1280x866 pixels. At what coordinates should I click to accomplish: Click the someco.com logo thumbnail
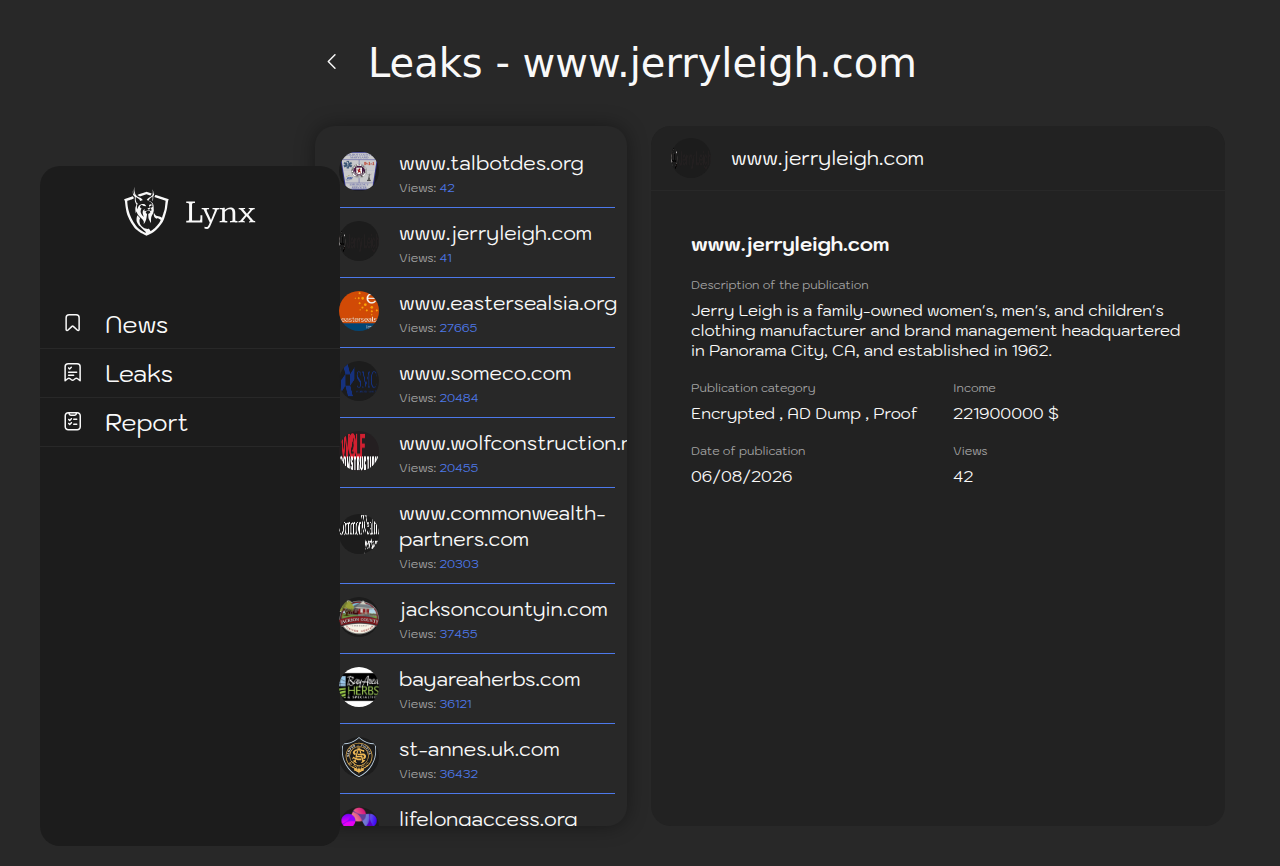359,381
